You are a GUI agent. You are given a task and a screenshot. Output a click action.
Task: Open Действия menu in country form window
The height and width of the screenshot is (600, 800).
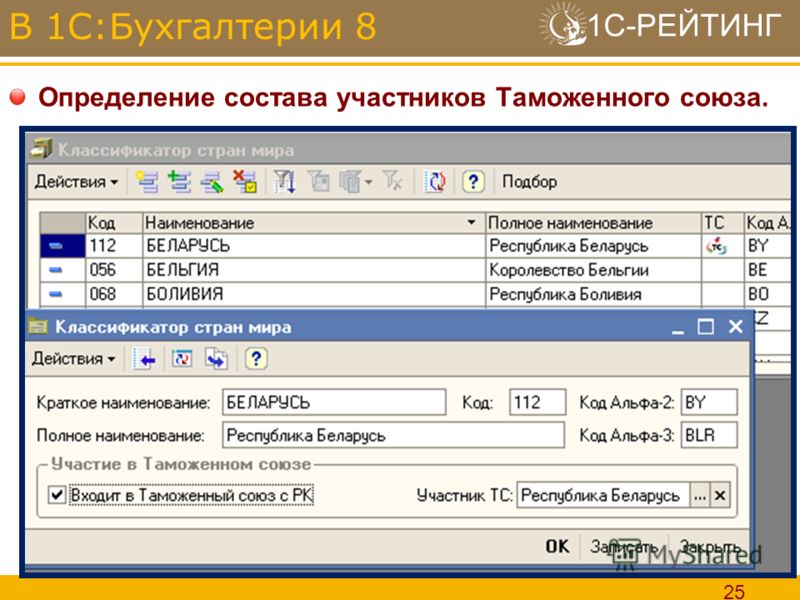(x=73, y=359)
